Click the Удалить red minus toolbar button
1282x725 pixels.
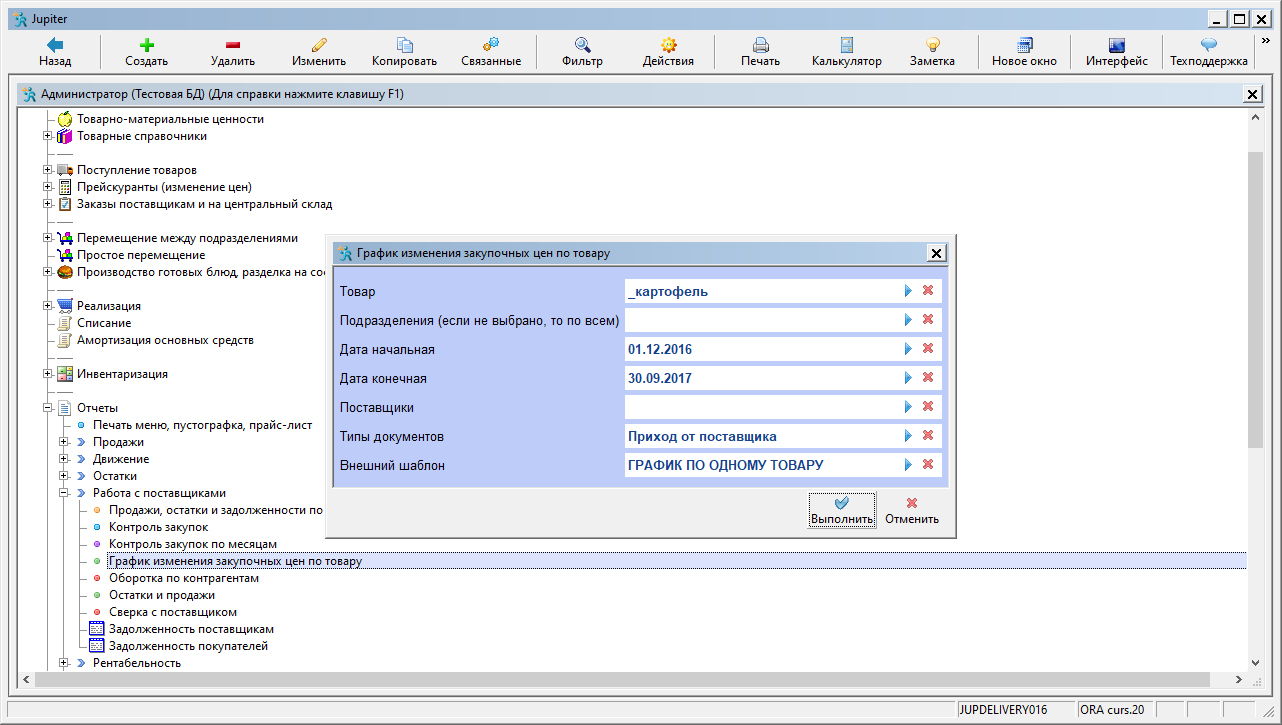click(x=233, y=52)
